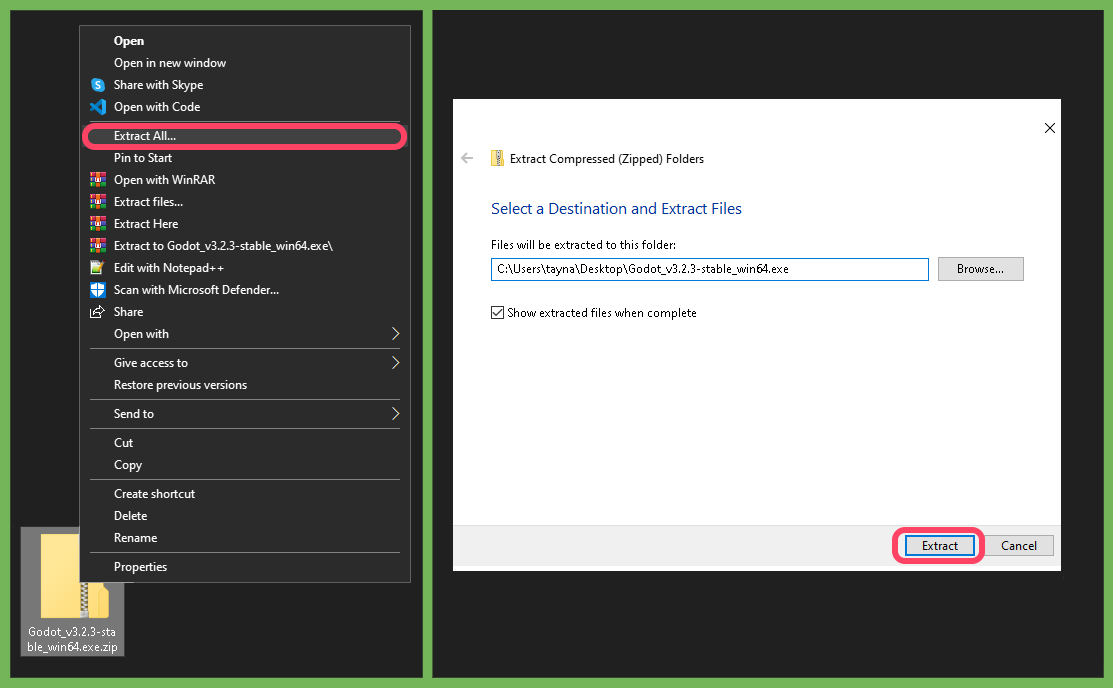Click the destination folder path field
Image resolution: width=1113 pixels, height=688 pixels.
click(710, 269)
